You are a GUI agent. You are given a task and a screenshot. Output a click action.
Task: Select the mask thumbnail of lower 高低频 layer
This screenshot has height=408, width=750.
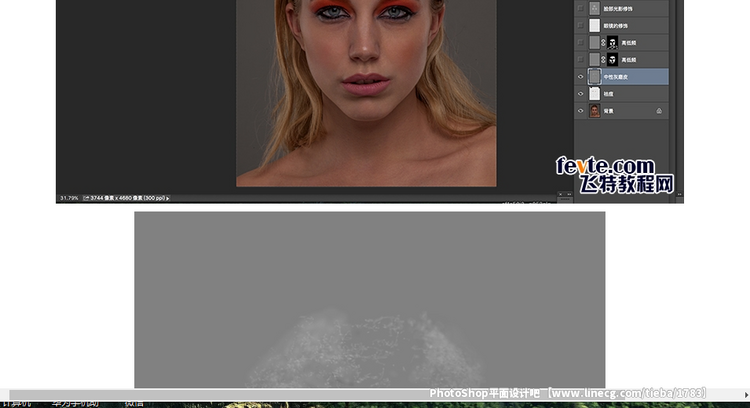[x=611, y=60]
